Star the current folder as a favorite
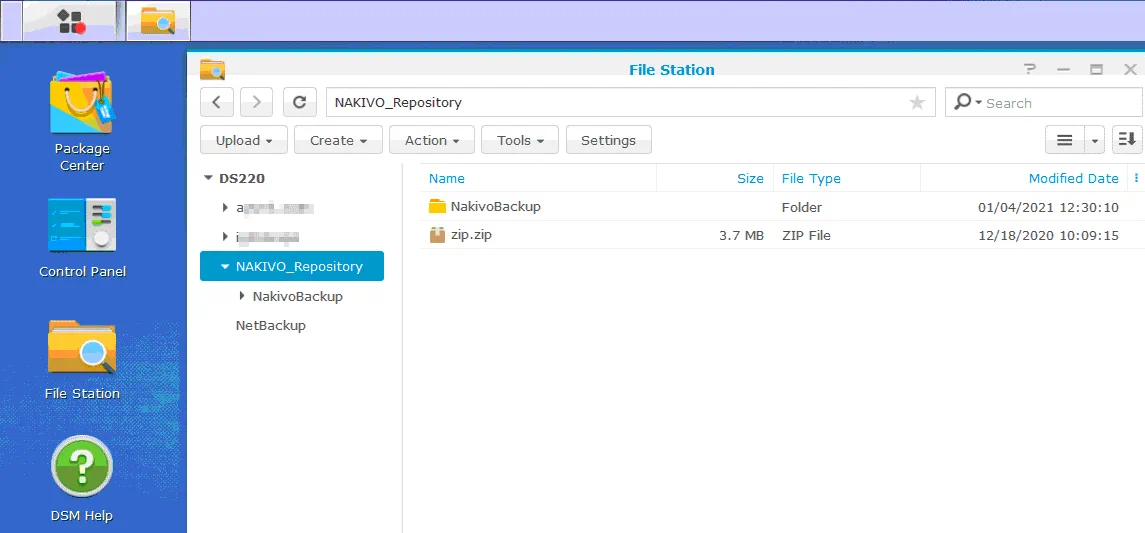Image resolution: width=1145 pixels, height=533 pixels. tap(916, 102)
